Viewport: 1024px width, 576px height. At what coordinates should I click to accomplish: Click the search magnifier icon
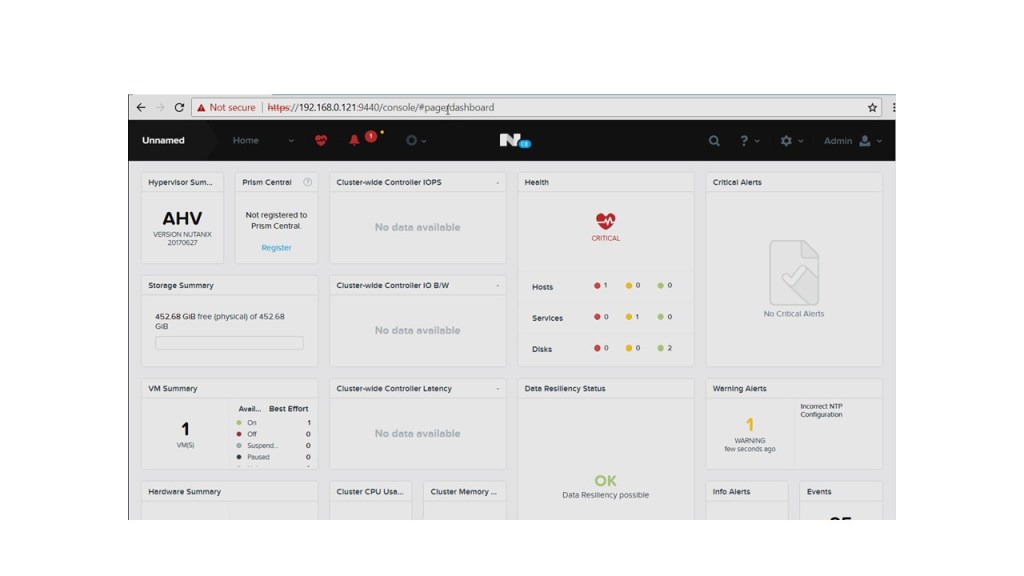(714, 141)
